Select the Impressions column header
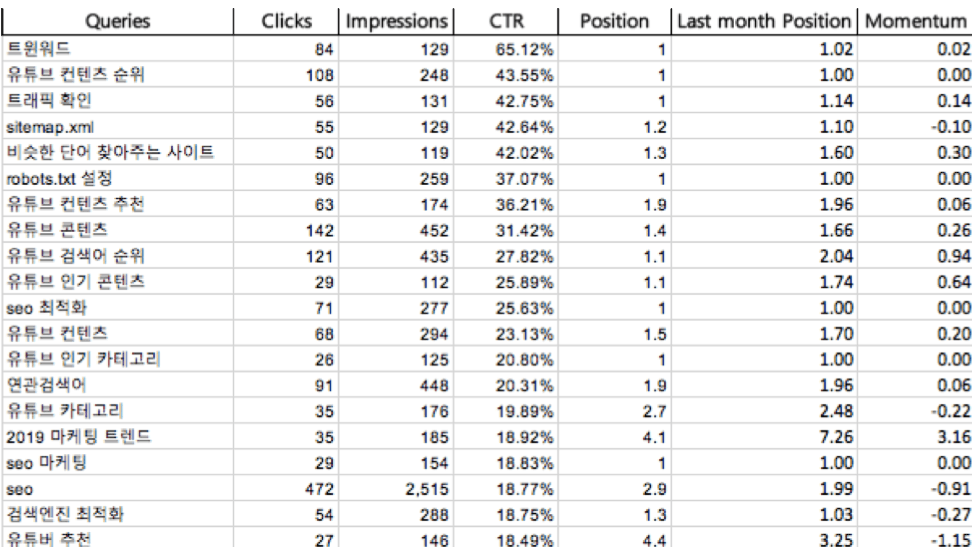This screenshot has width=972, height=547. pyautogui.click(x=396, y=21)
